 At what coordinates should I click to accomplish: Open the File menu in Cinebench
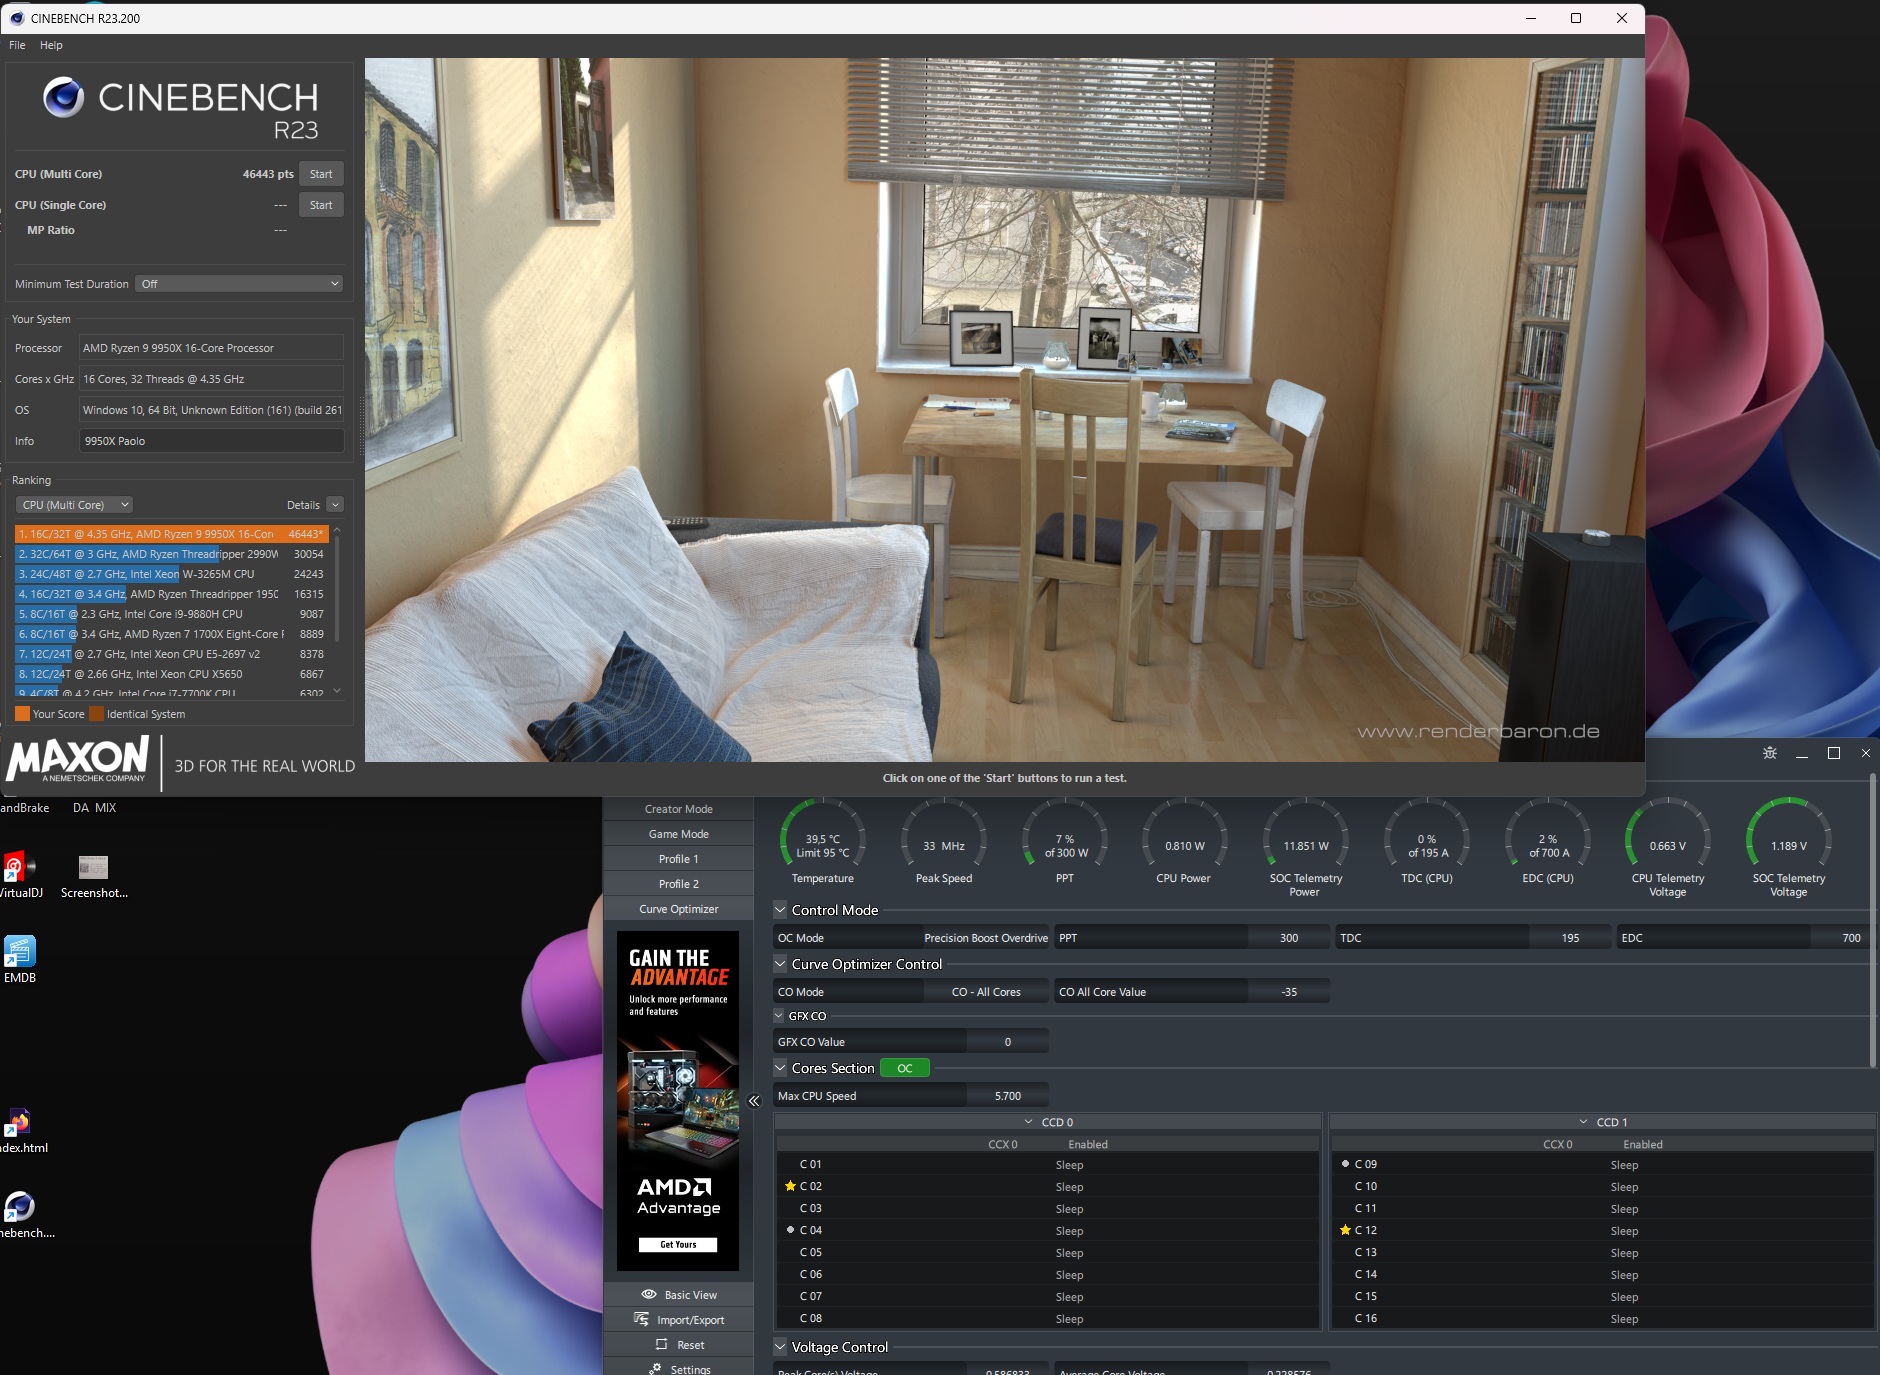coord(17,45)
